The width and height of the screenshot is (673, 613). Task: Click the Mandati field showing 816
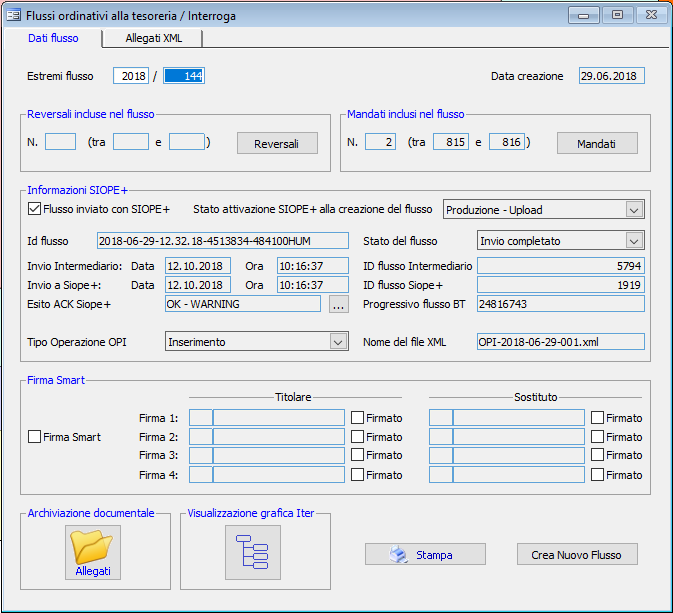point(507,142)
